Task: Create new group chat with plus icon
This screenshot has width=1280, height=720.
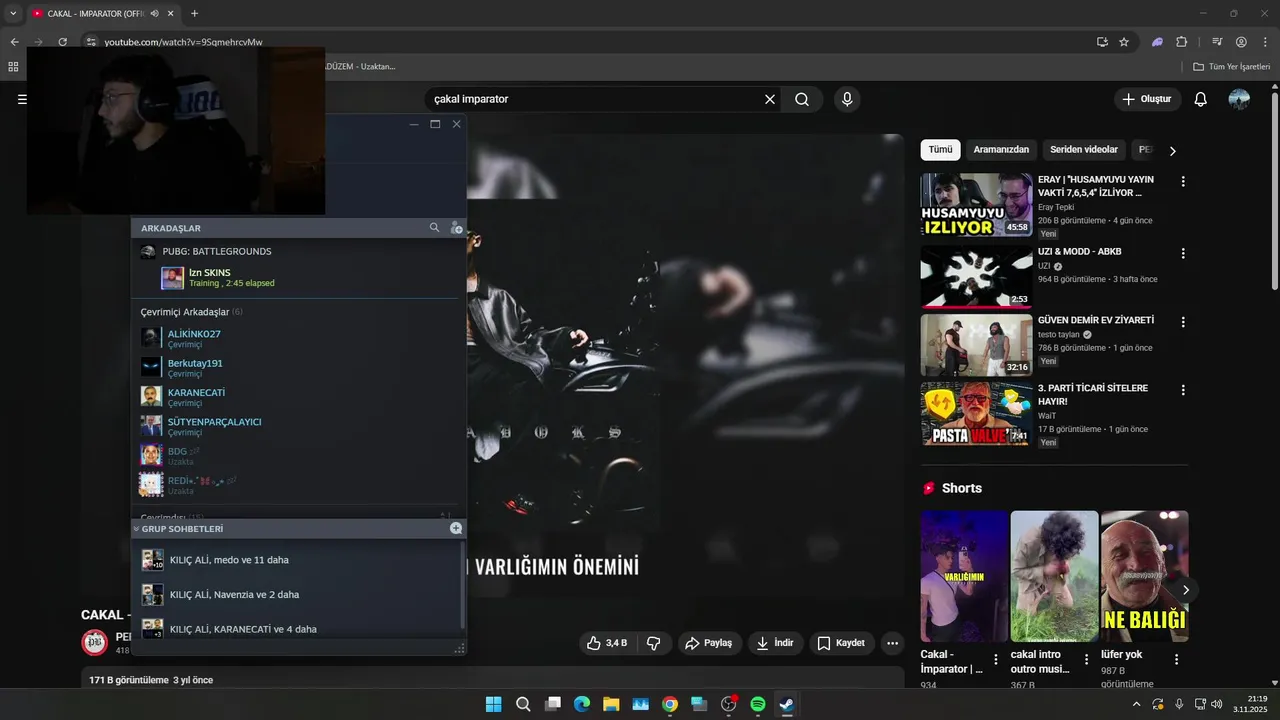Action: point(456,528)
